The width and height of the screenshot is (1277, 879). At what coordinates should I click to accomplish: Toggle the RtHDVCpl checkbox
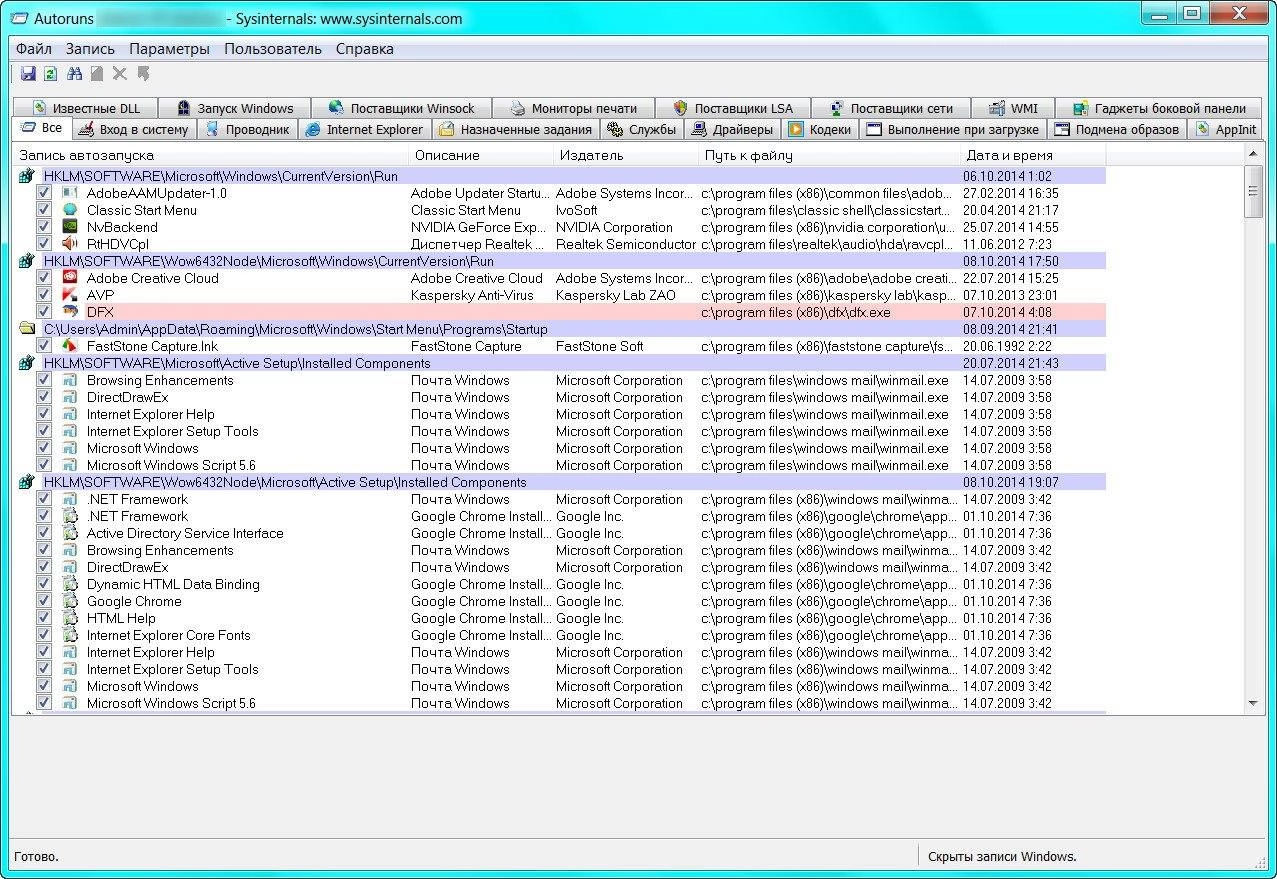pos(44,244)
